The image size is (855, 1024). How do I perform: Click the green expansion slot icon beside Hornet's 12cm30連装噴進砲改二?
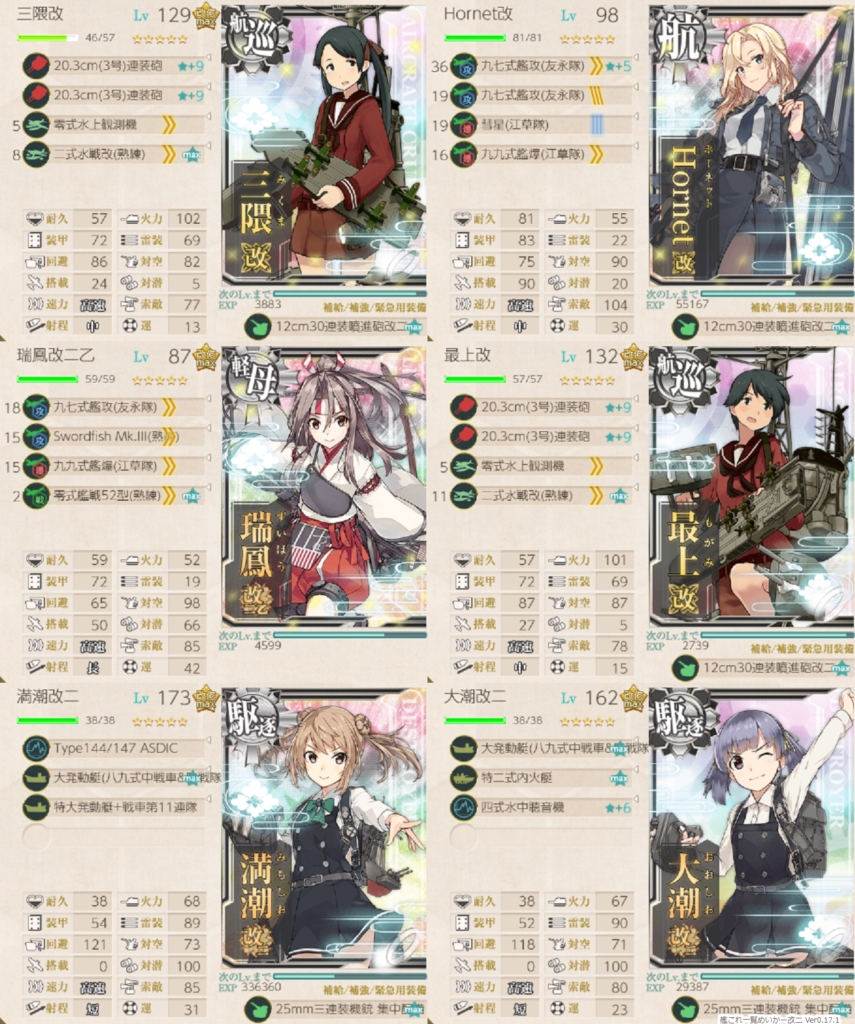685,327
